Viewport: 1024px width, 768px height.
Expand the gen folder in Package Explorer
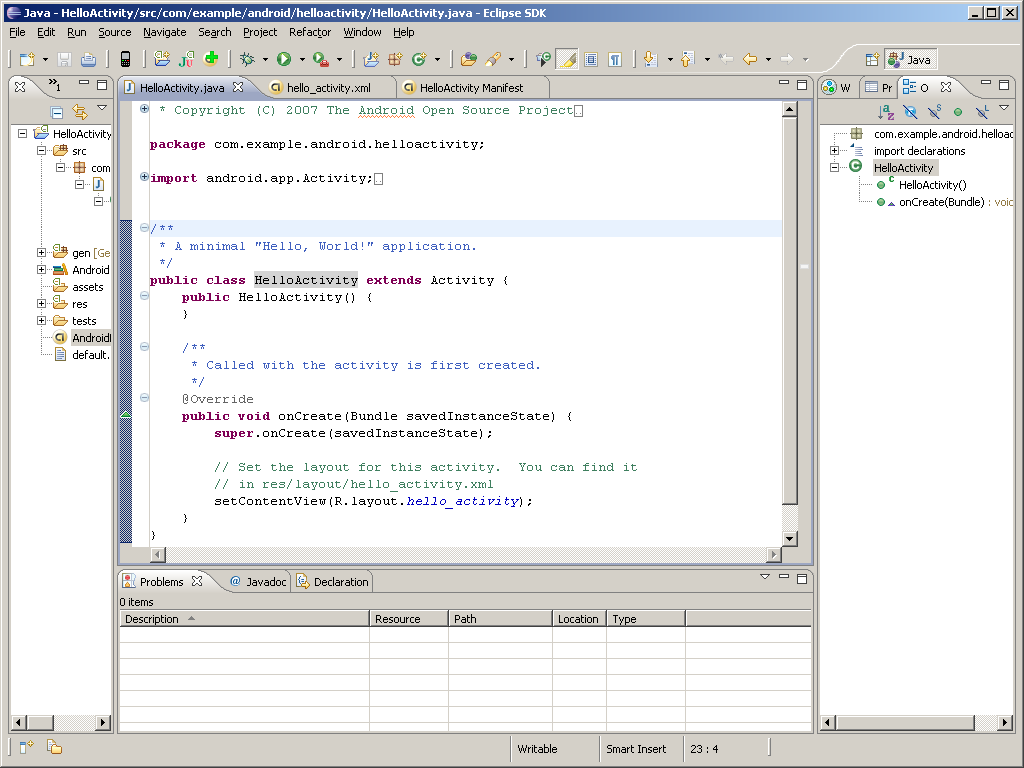[42, 253]
